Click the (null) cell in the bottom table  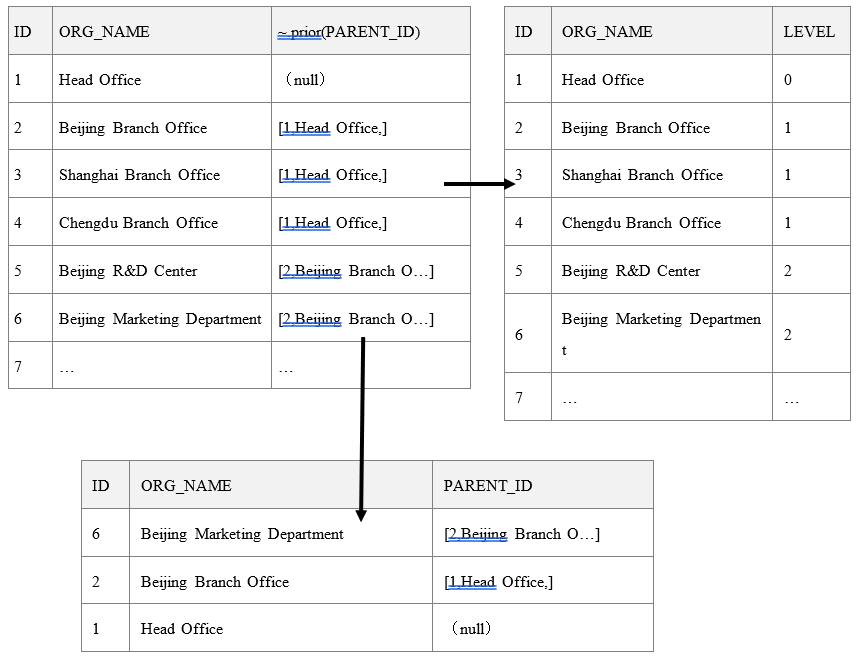click(x=471, y=629)
